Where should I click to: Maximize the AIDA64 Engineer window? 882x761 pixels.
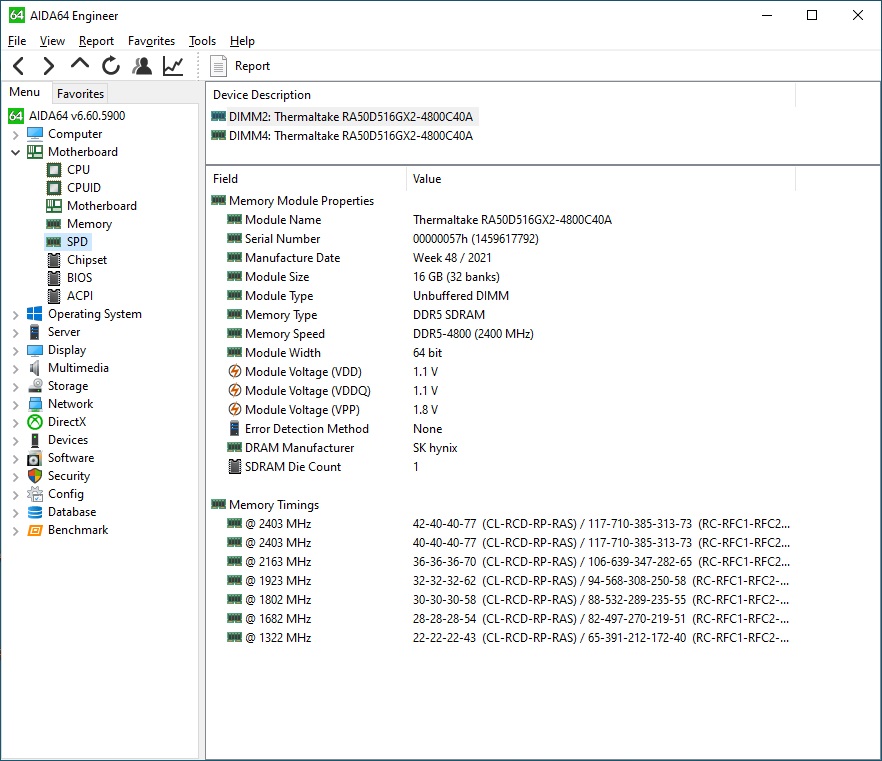(812, 15)
